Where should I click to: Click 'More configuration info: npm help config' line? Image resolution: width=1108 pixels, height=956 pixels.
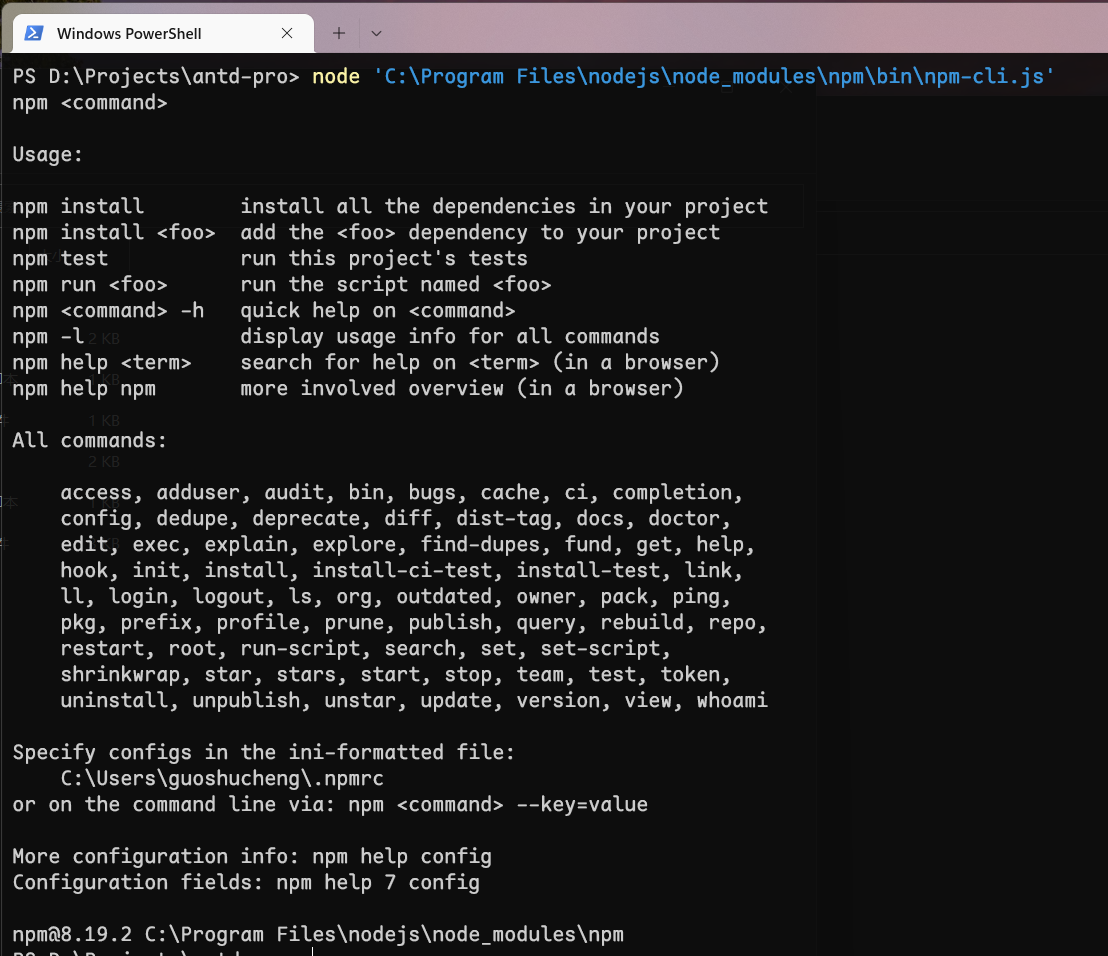coord(252,856)
